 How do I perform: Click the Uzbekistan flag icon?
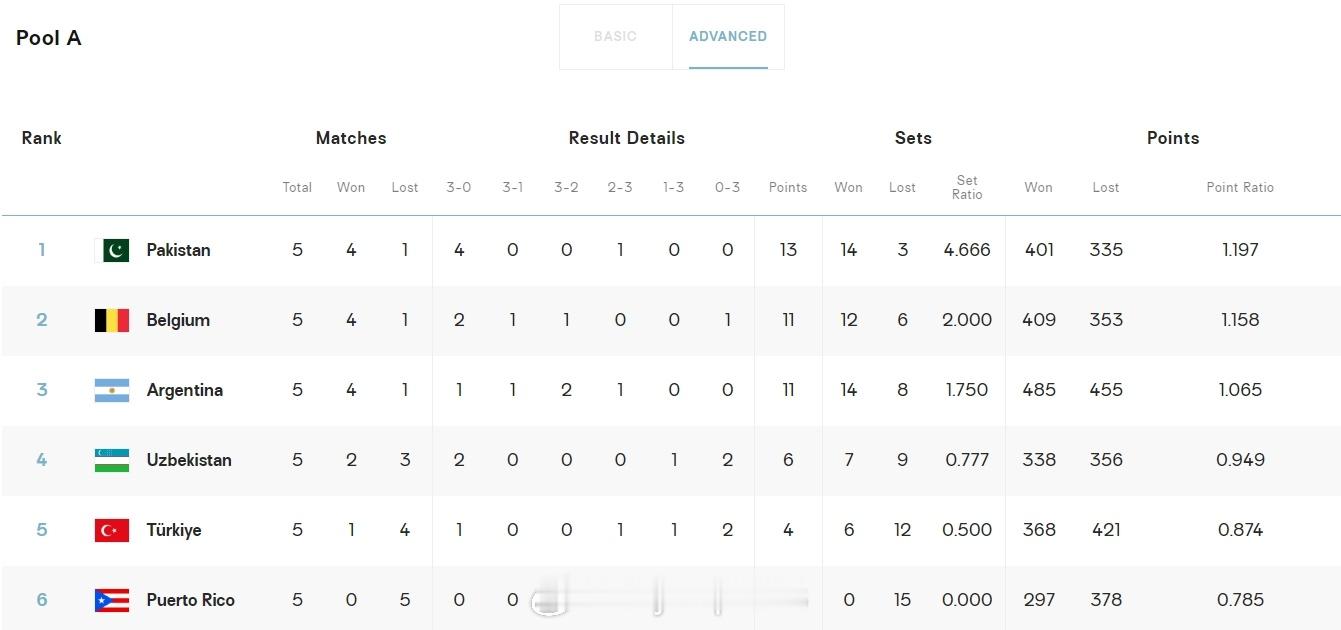click(112, 460)
